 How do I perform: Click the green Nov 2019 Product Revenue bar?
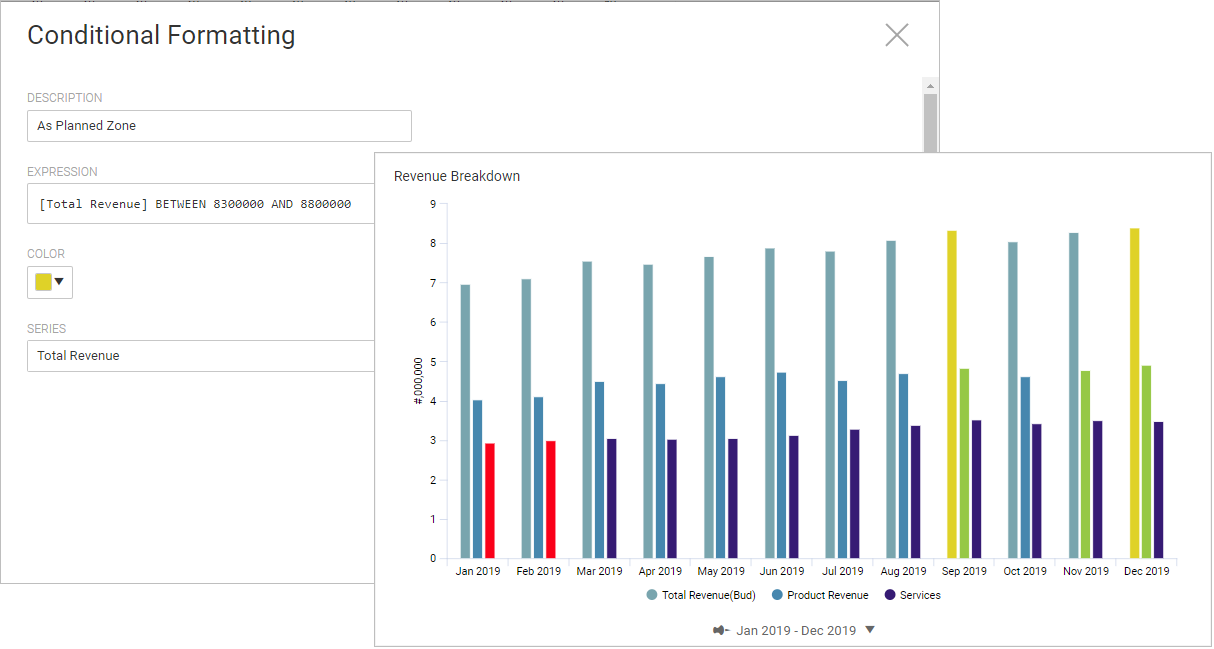click(x=1085, y=464)
